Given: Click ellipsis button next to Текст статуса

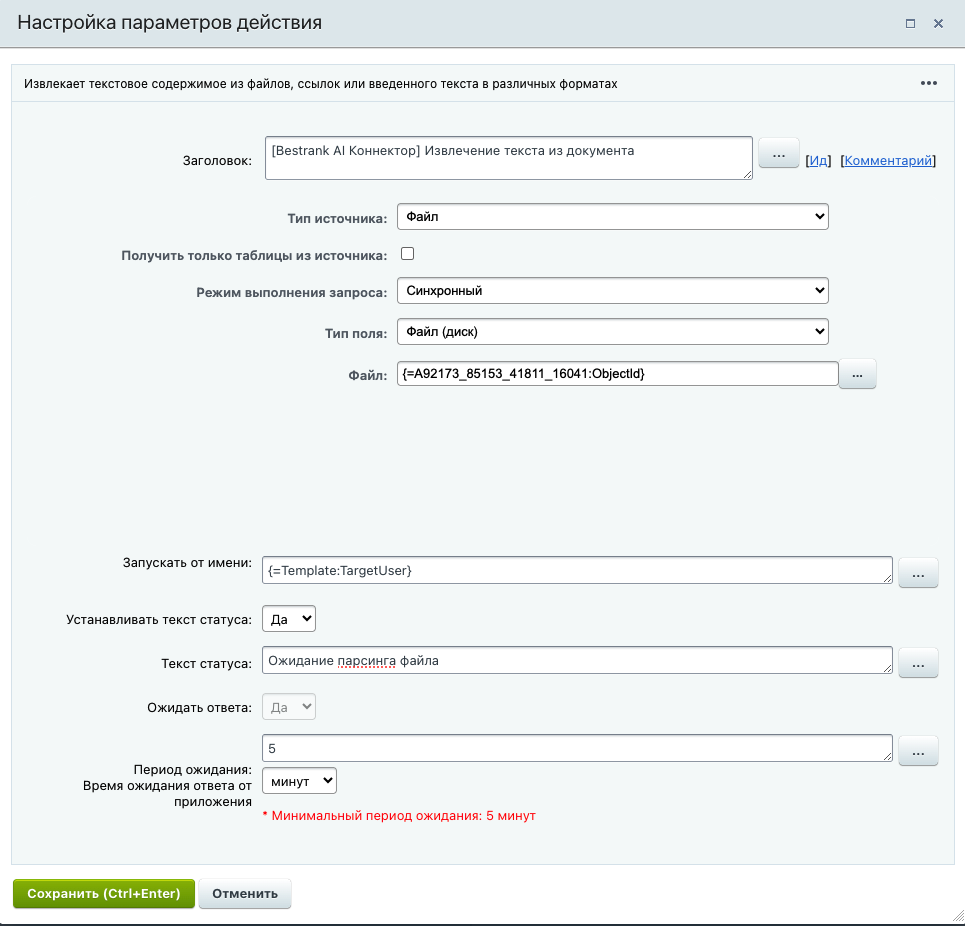Looking at the screenshot, I should click(918, 662).
